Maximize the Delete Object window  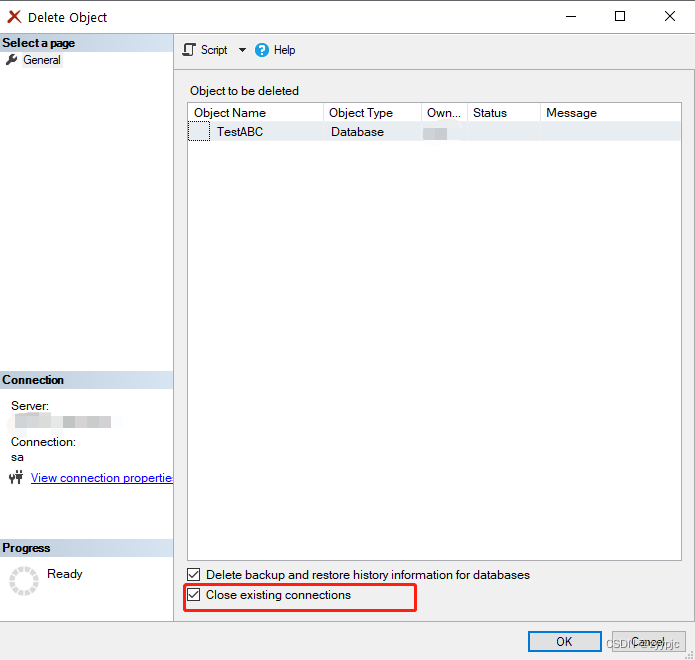(620, 16)
